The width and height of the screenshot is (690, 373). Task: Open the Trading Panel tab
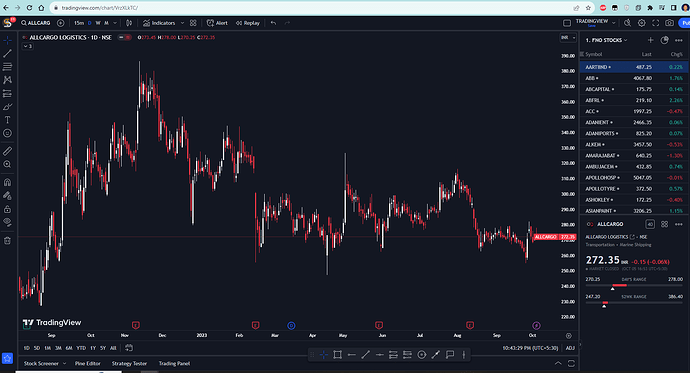pyautogui.click(x=174, y=363)
